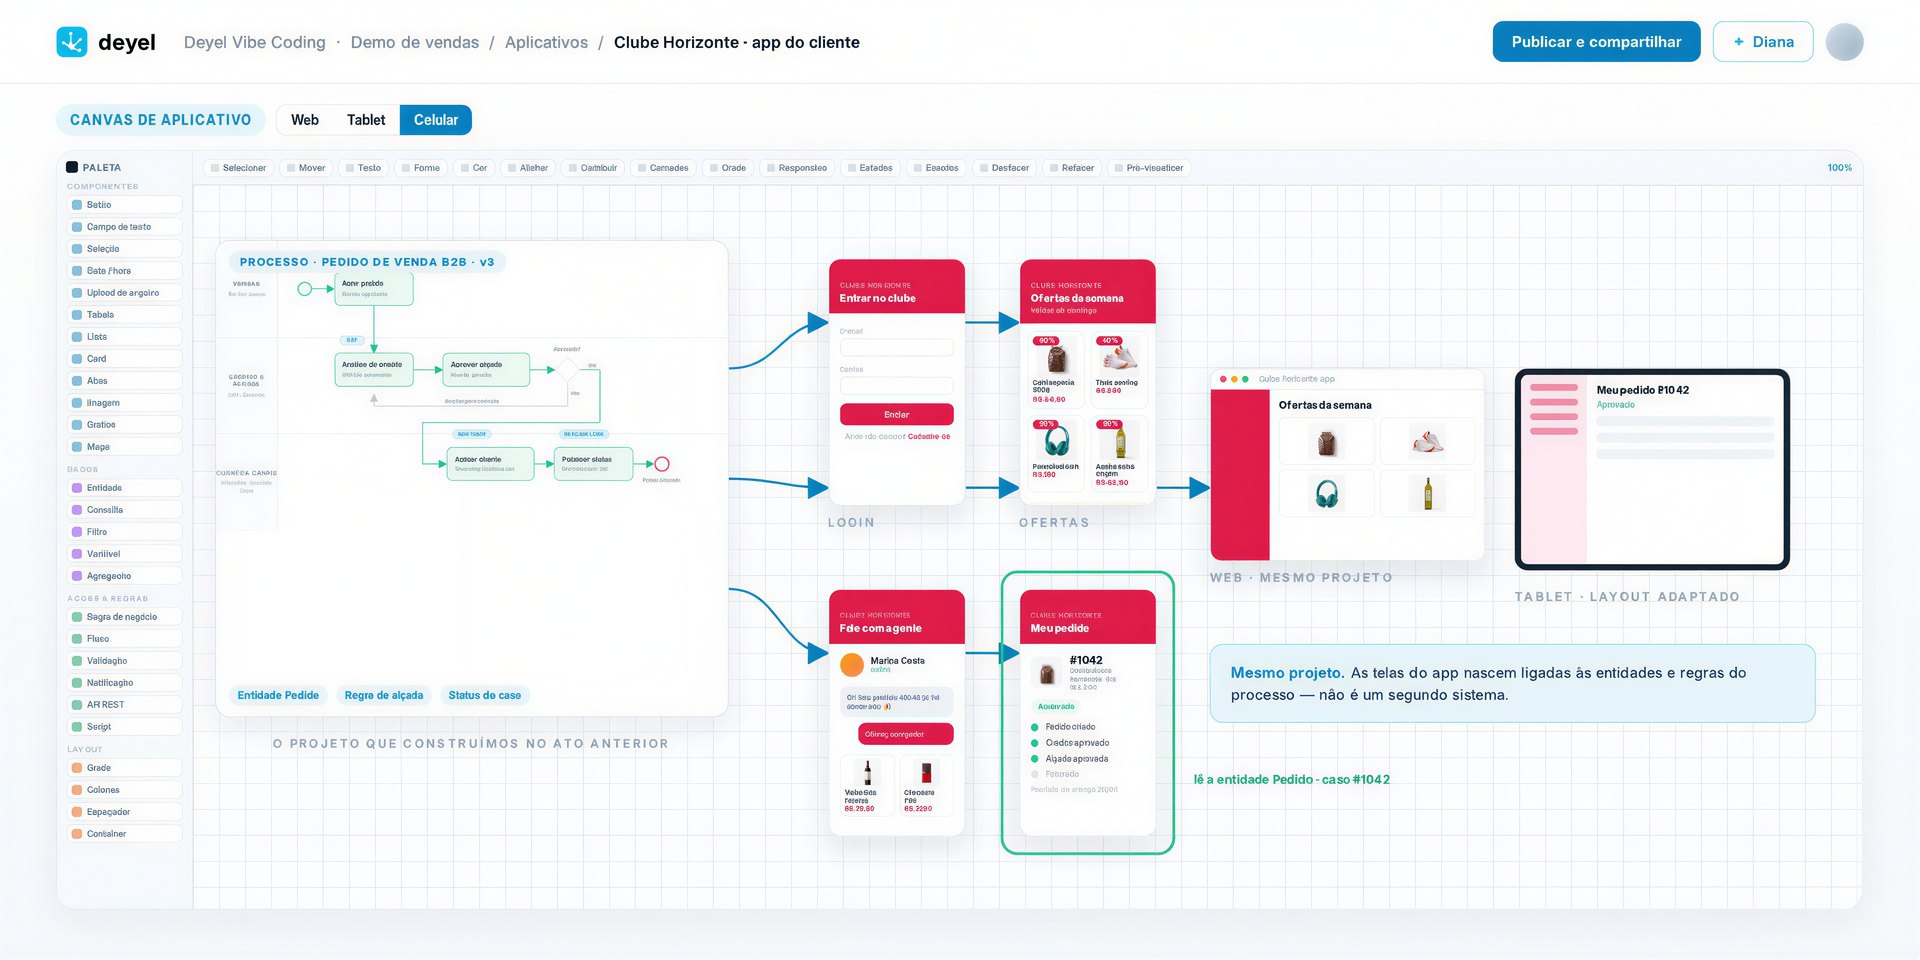This screenshot has width=1920, height=960.
Task: Select the Abas palette component
Action: (125, 381)
